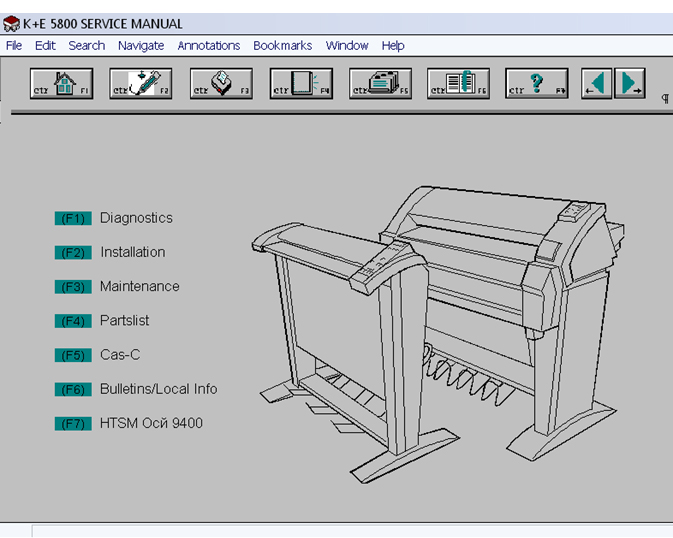Open help via question mark toolbar icon
The image size is (673, 538).
(537, 83)
